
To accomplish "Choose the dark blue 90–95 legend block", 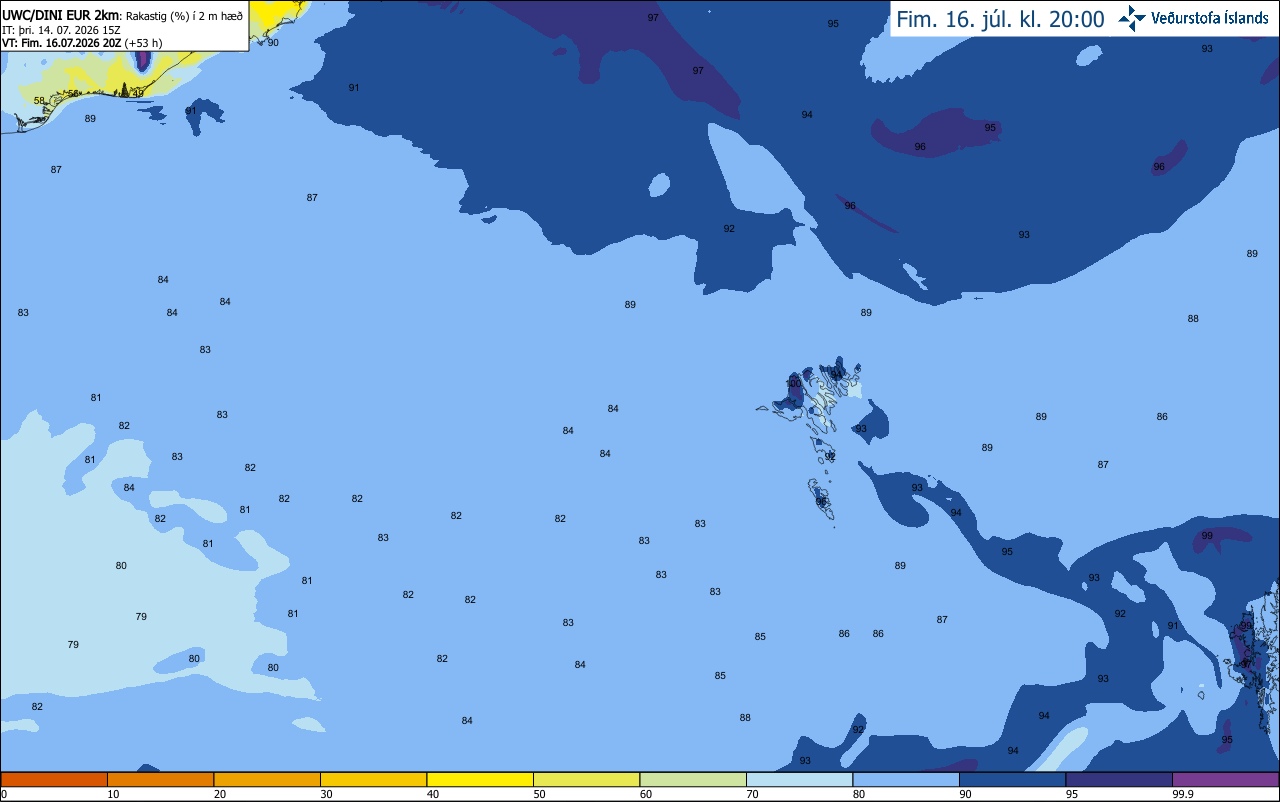I will click(1012, 779).
